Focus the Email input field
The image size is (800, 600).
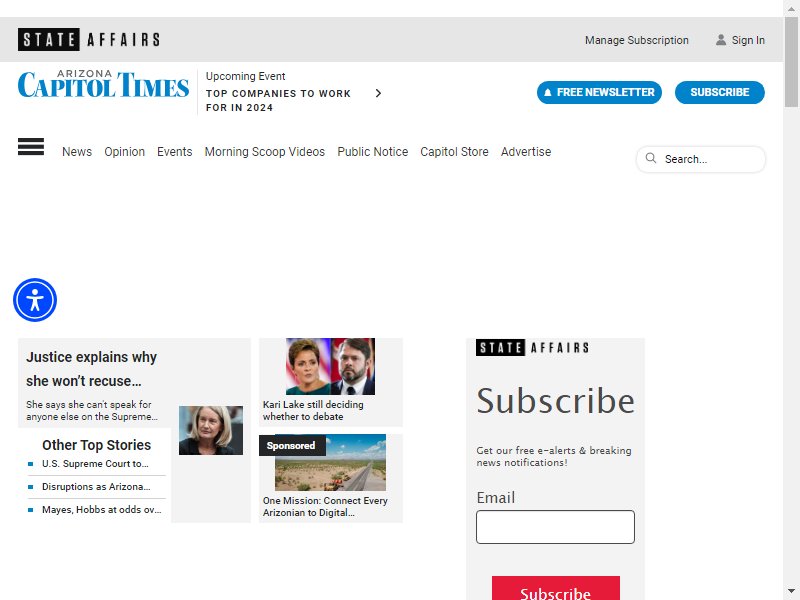point(555,527)
